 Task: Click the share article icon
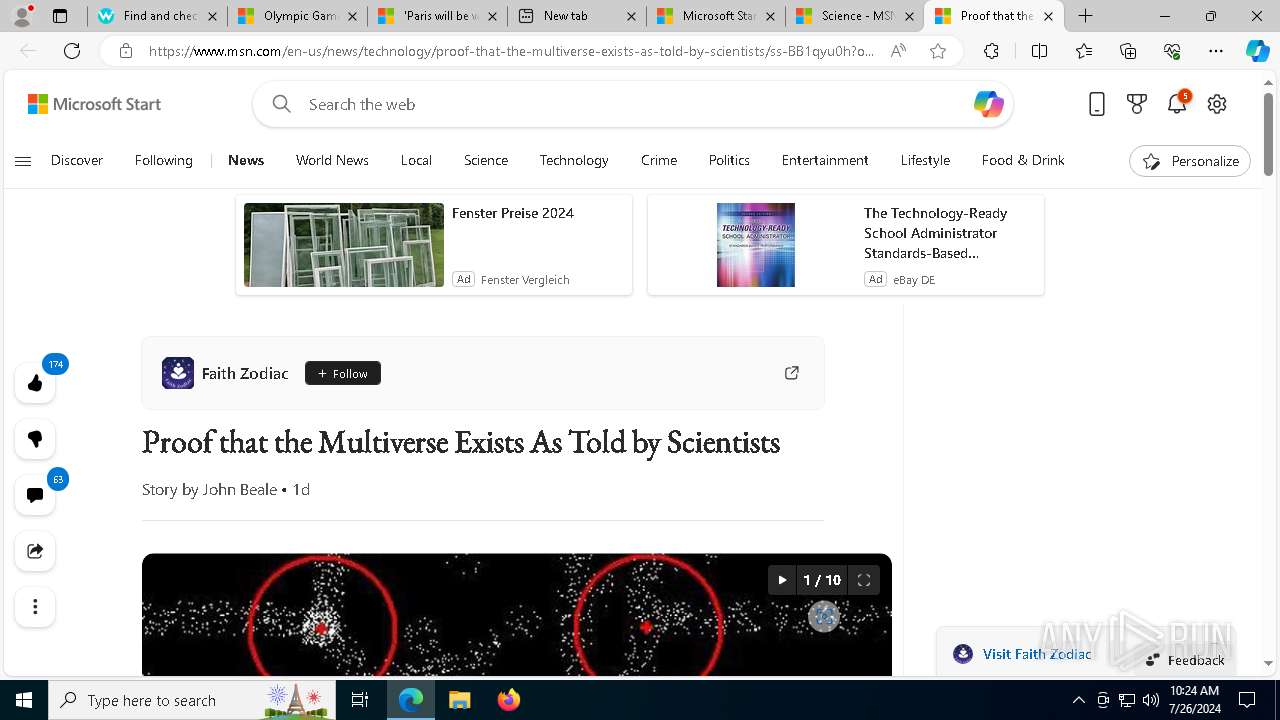(35, 551)
